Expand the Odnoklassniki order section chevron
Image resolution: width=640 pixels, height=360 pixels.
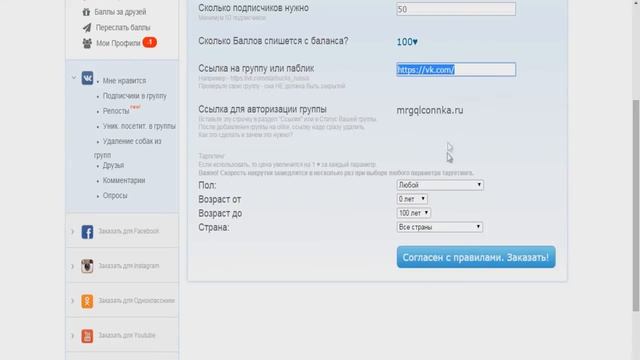(x=73, y=301)
